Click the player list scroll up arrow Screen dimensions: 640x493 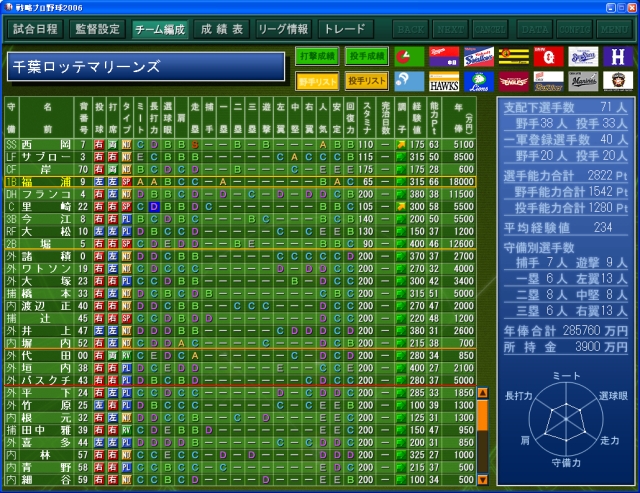482,393
